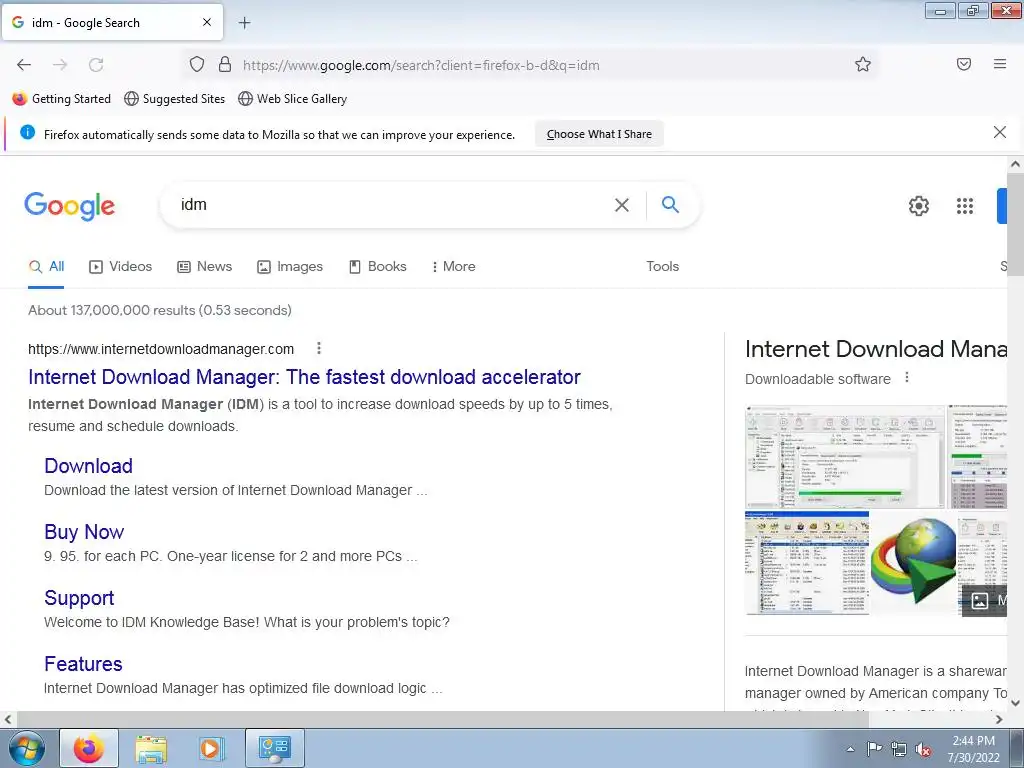Open IDM download progress screenshot thumbnail
Image resolution: width=1024 pixels, height=768 pixels.
click(x=845, y=456)
